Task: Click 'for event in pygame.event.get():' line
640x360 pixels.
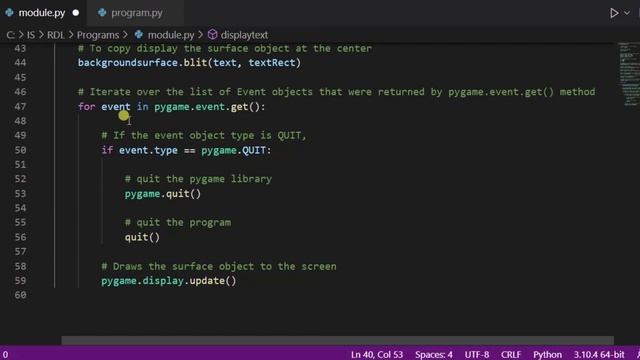Action: click(171, 107)
